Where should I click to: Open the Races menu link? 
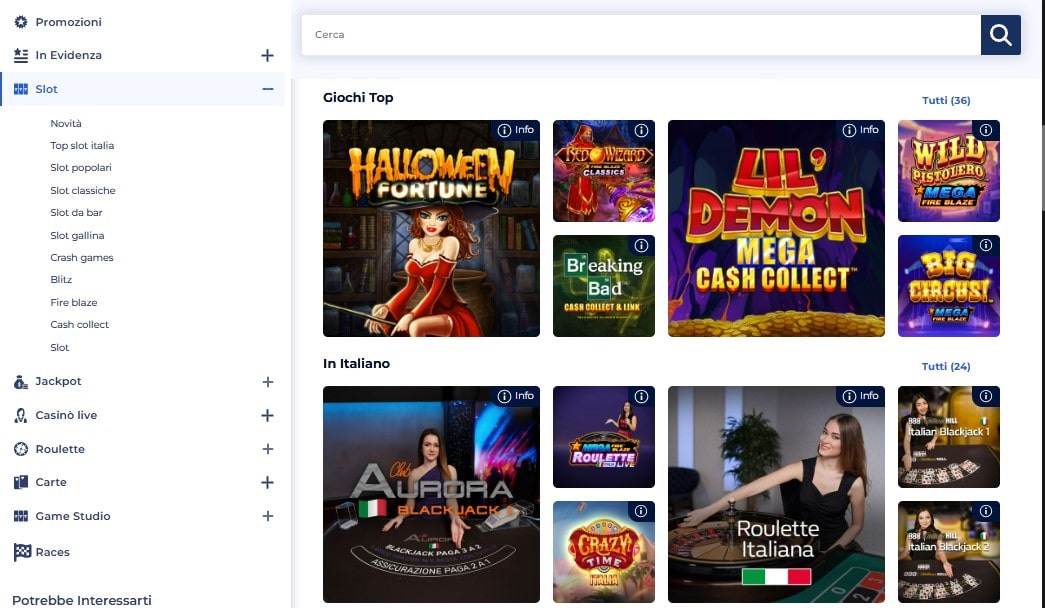coord(52,552)
